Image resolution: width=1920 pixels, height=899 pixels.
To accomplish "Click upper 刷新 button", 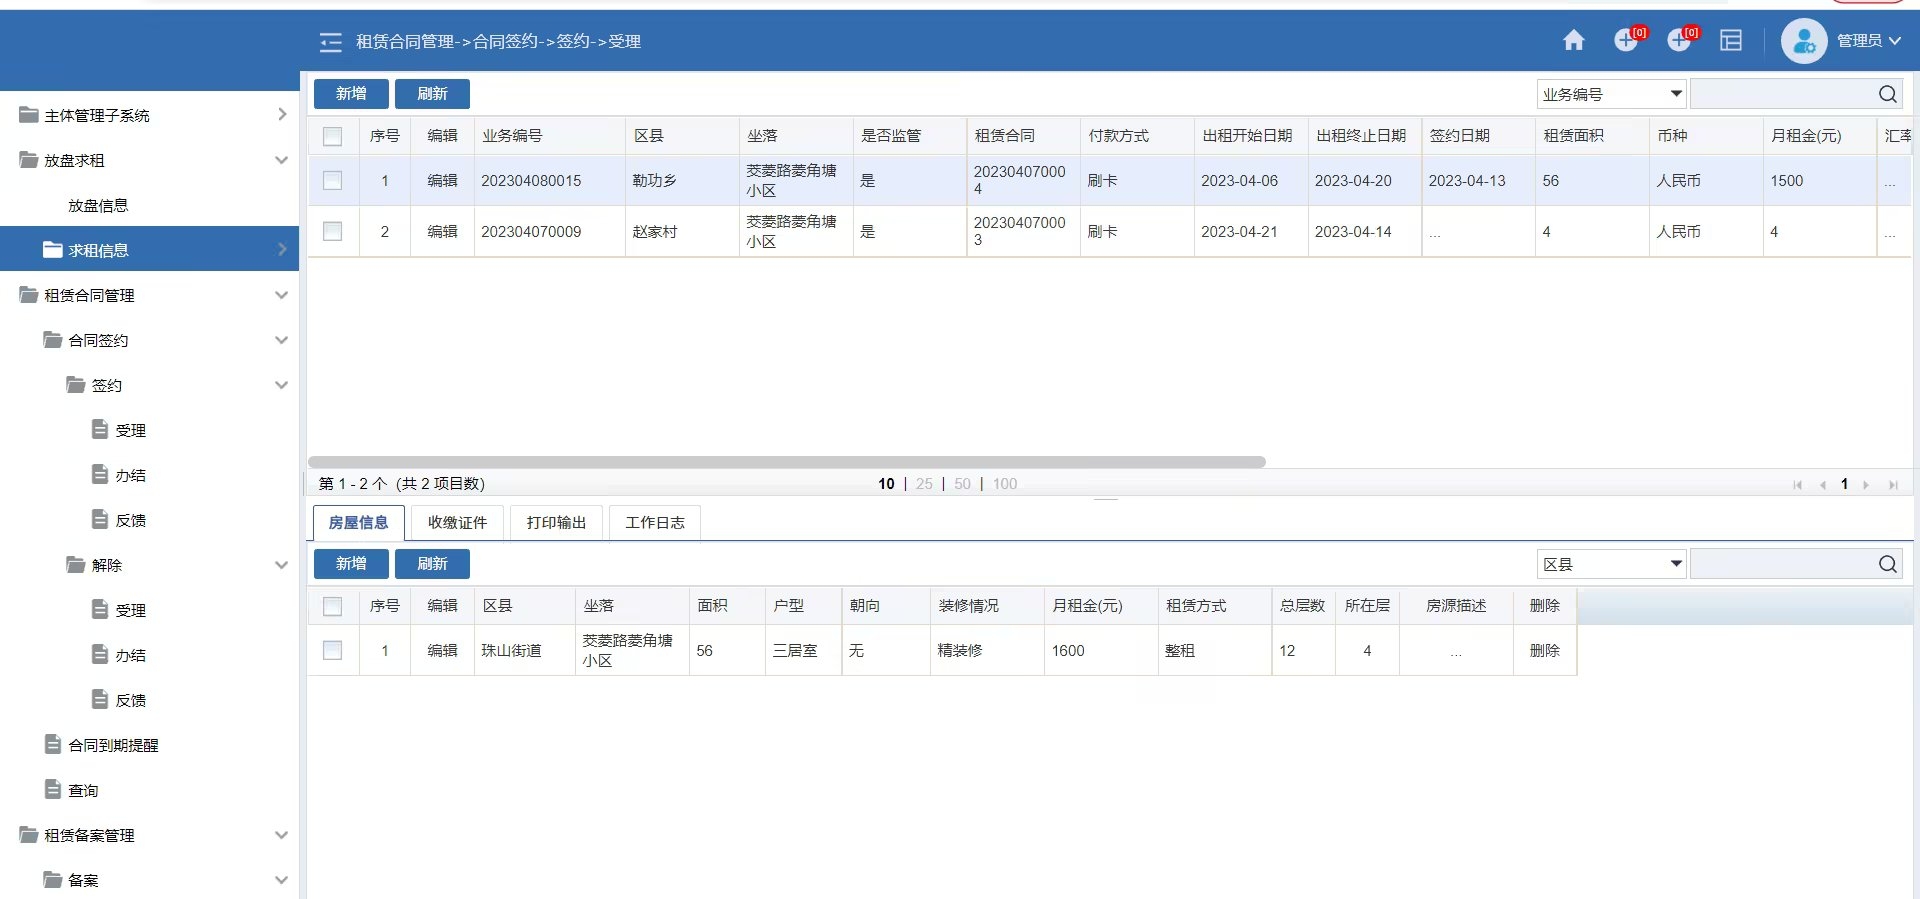I will click(432, 94).
